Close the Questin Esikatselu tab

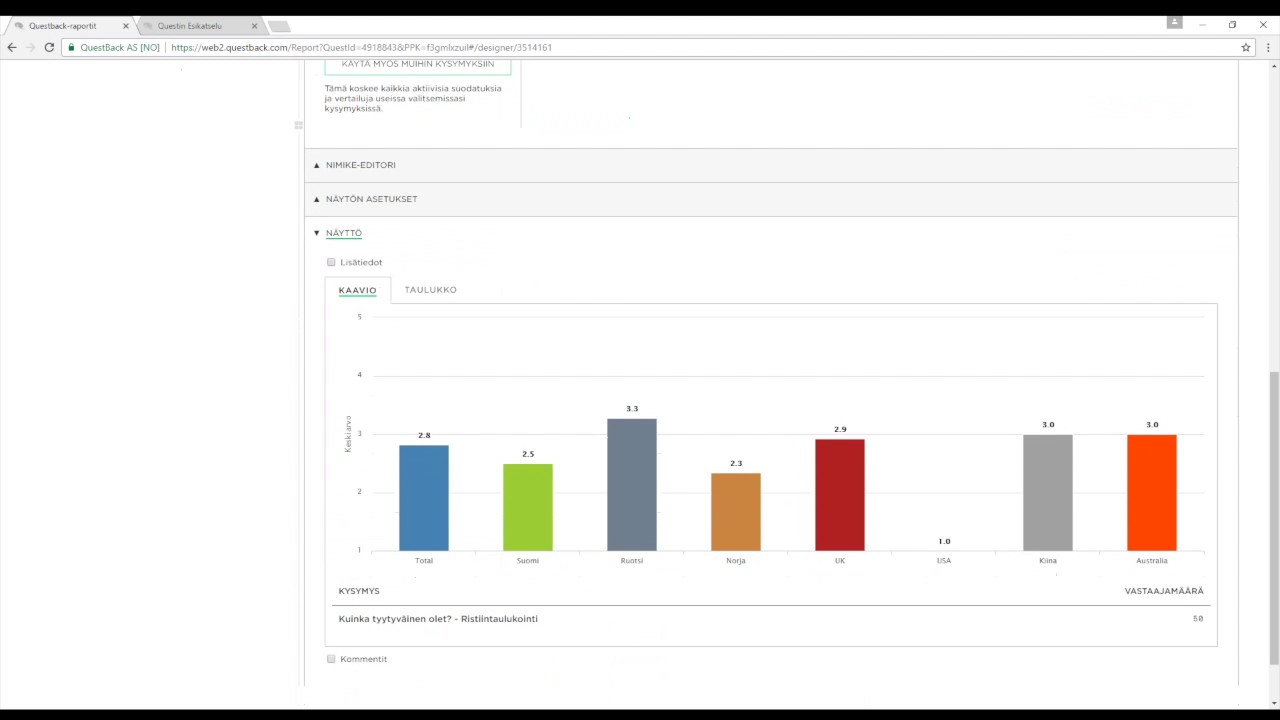[254, 26]
